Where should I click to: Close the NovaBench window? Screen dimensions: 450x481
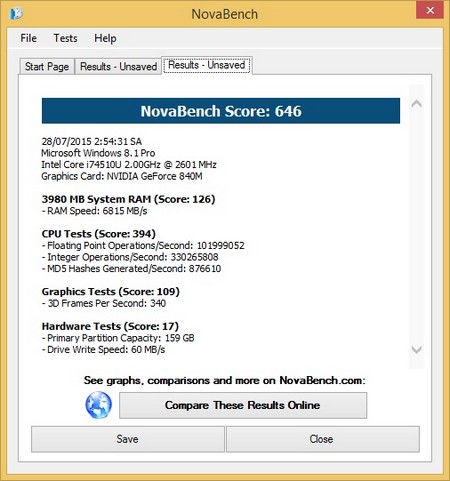[x=430, y=10]
